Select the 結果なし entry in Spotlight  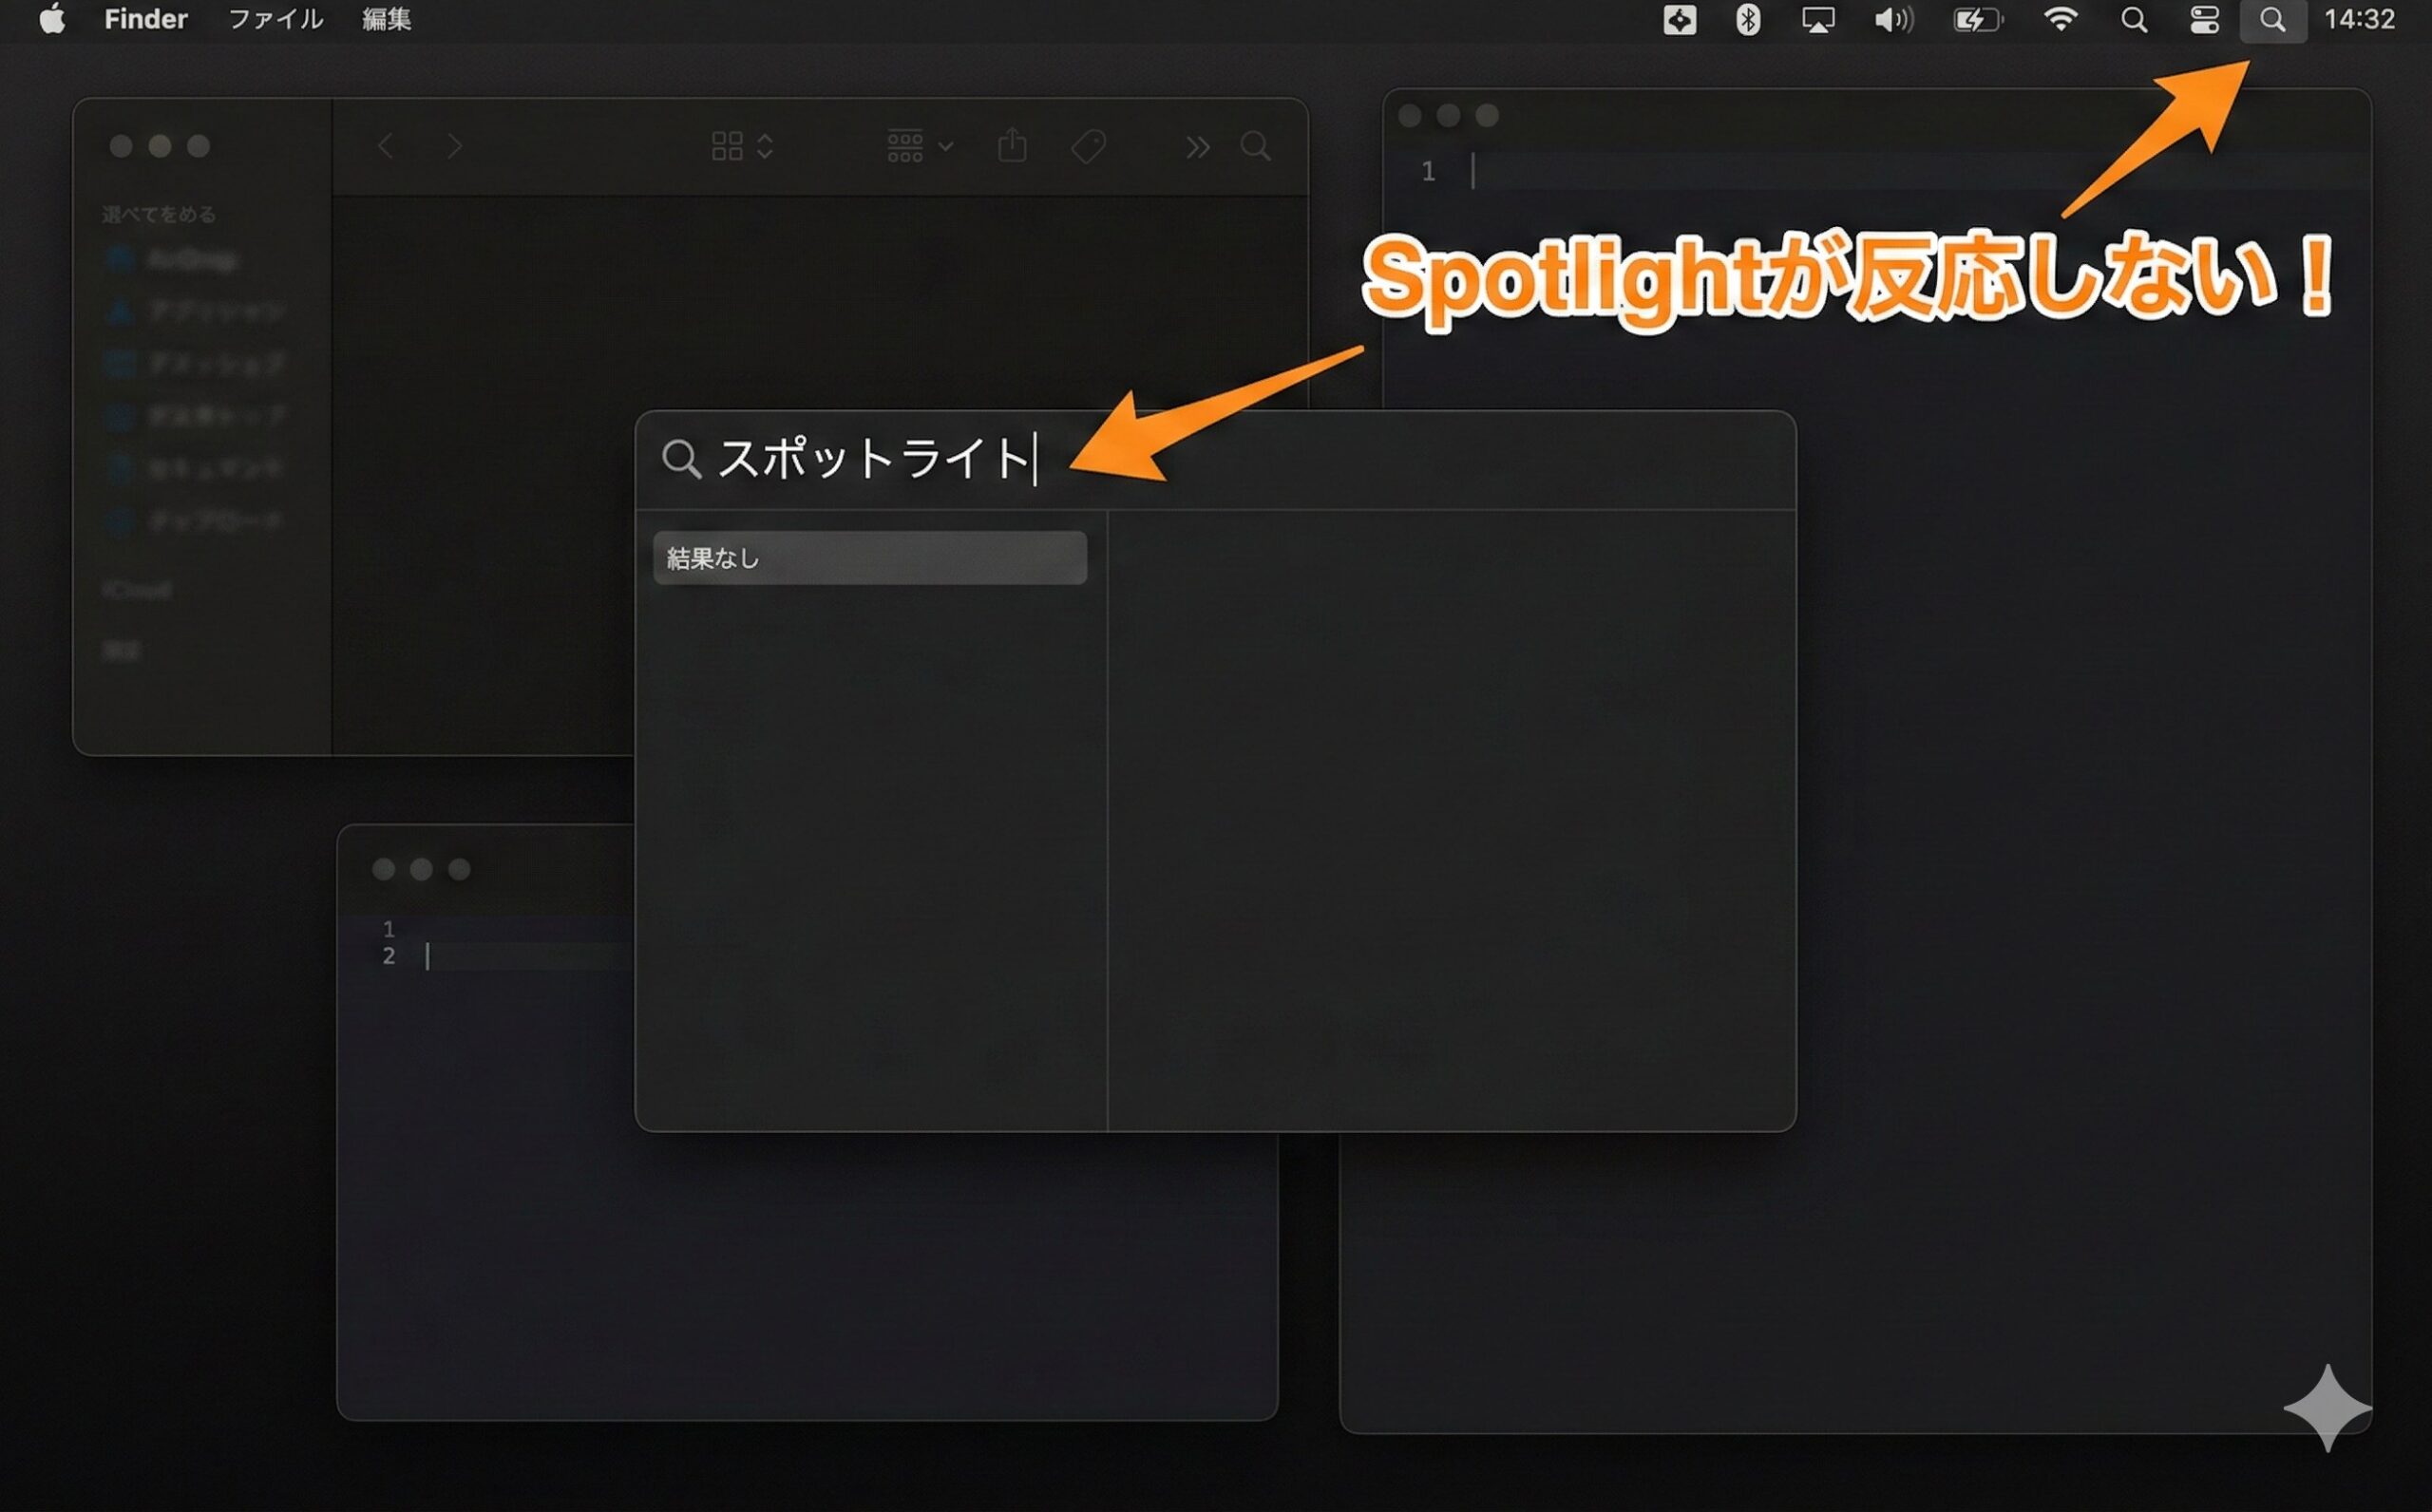[870, 557]
